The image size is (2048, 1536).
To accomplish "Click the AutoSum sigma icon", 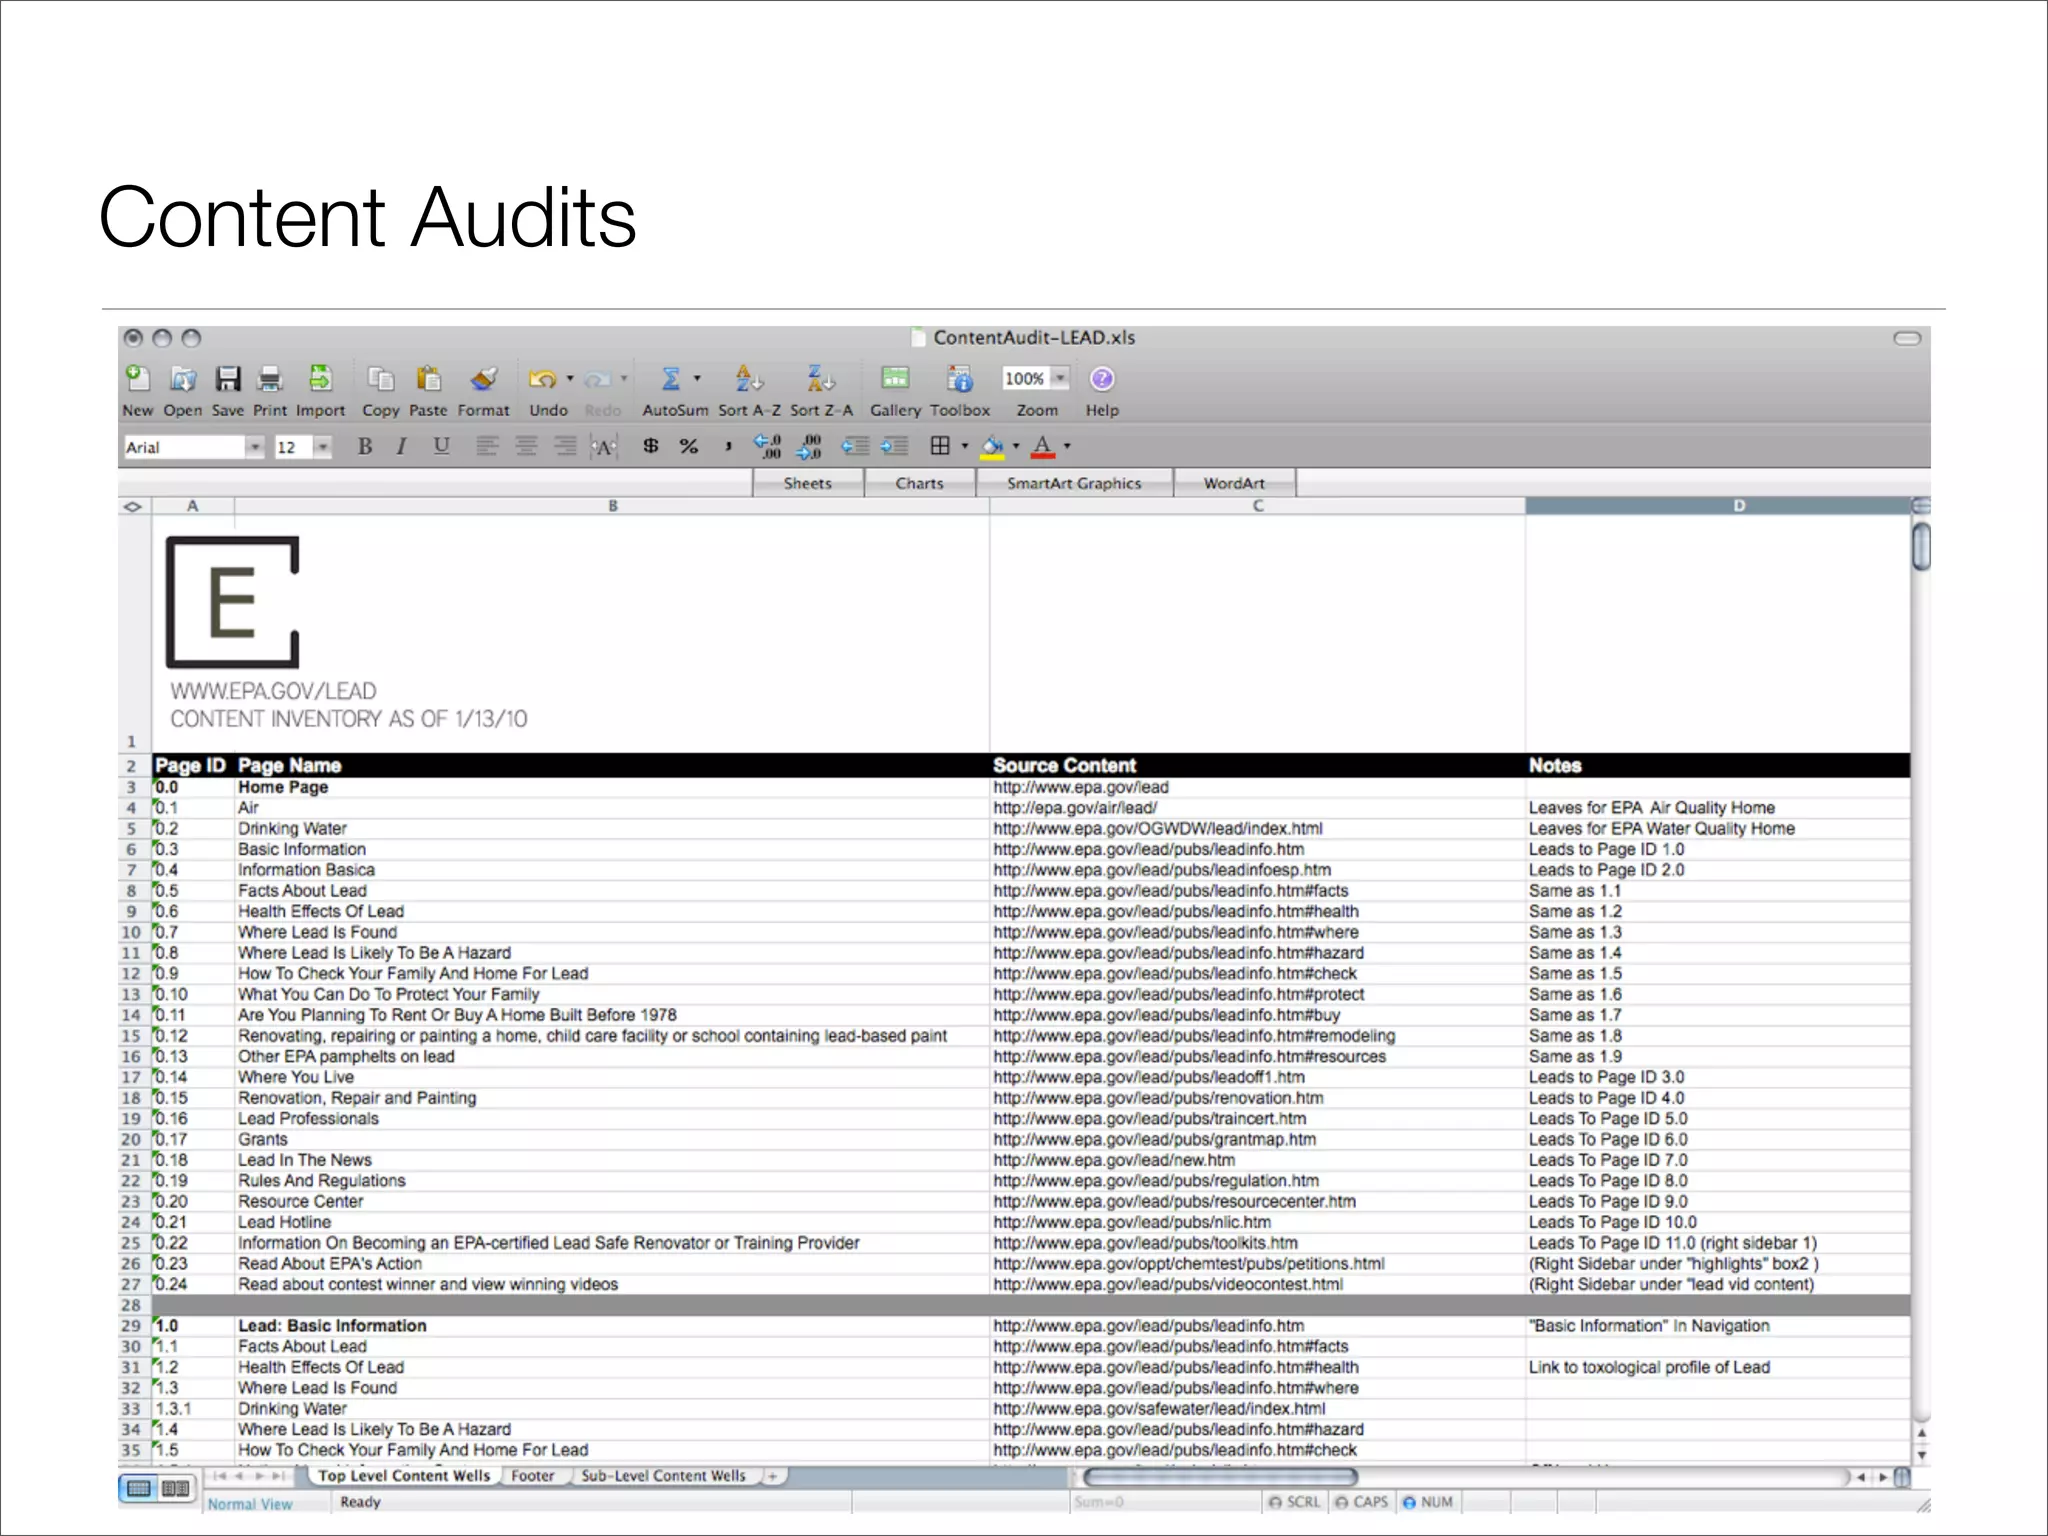I will (670, 379).
